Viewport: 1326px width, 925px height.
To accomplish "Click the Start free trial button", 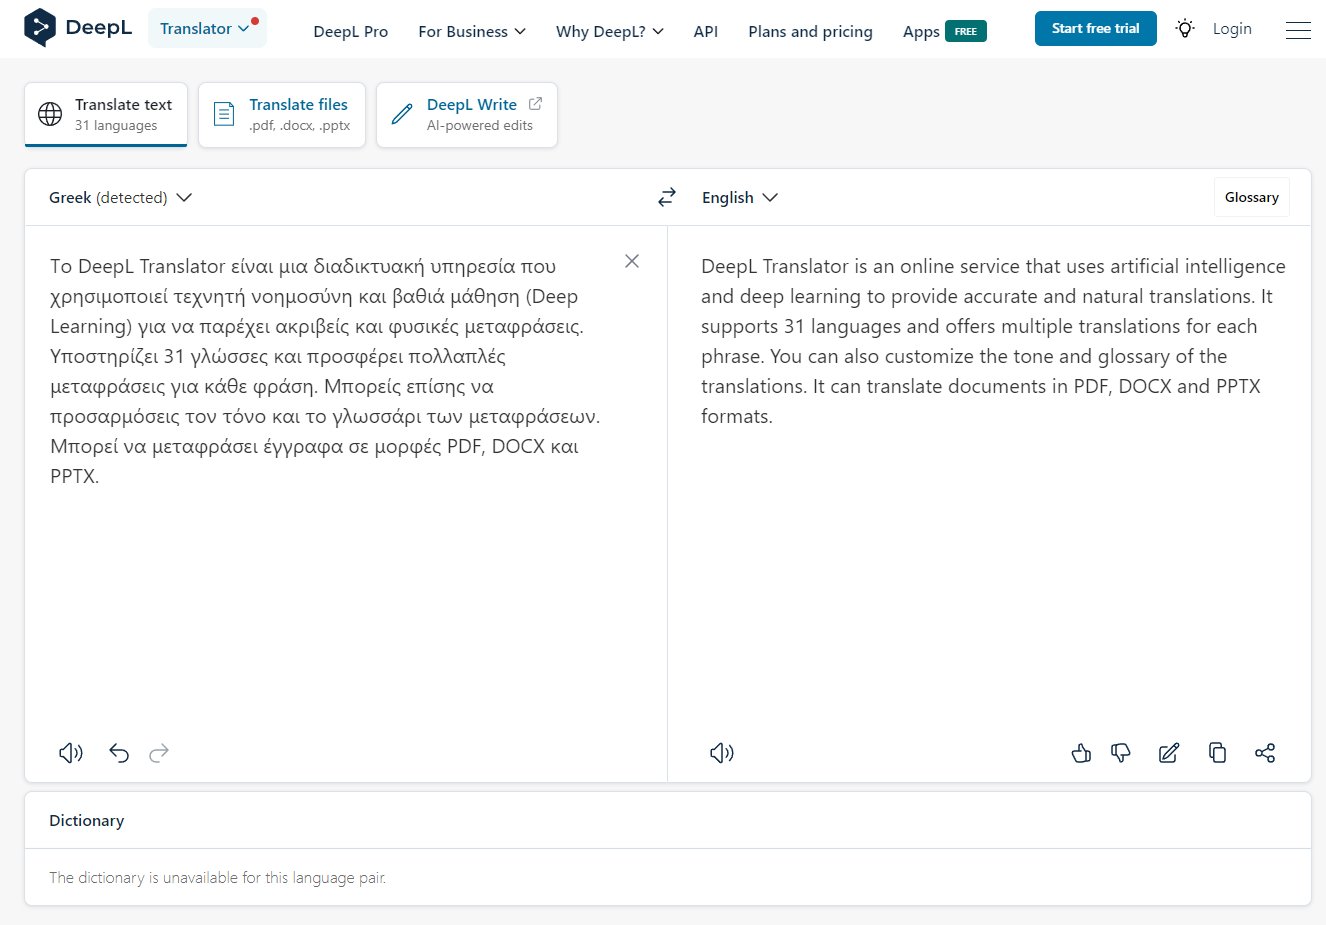I will (x=1095, y=29).
